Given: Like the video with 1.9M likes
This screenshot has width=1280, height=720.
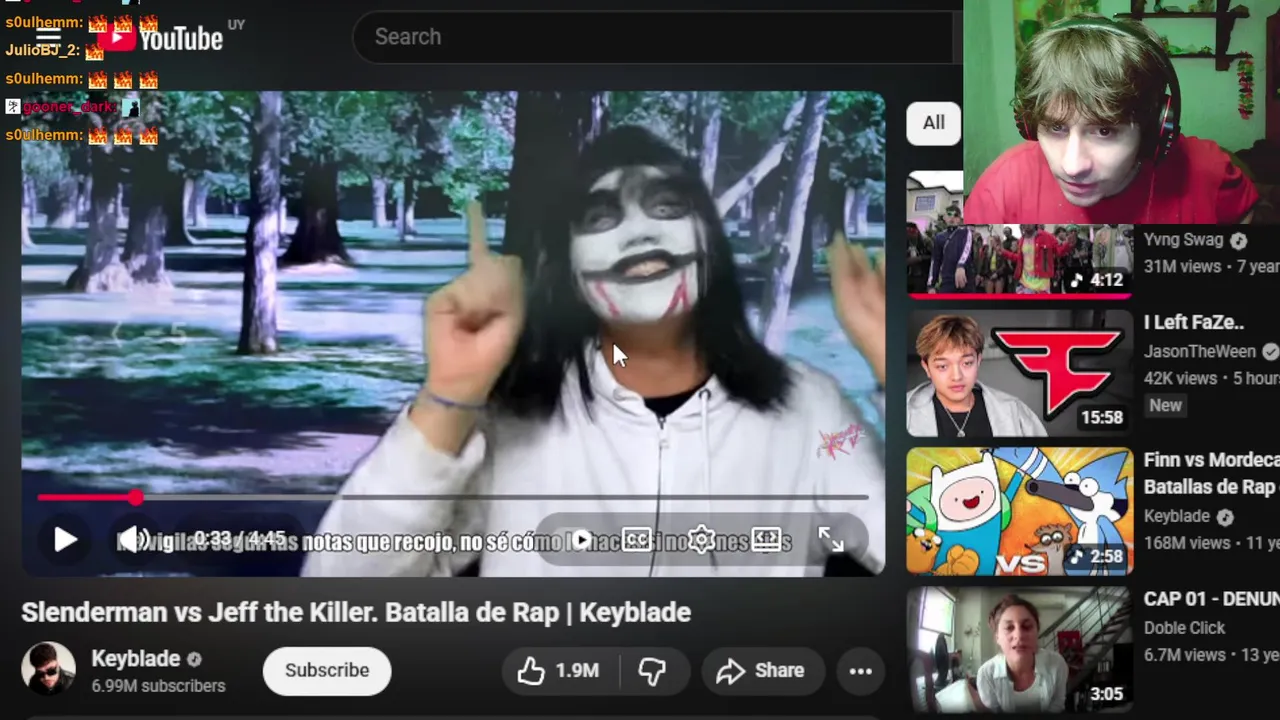Looking at the screenshot, I should [560, 671].
